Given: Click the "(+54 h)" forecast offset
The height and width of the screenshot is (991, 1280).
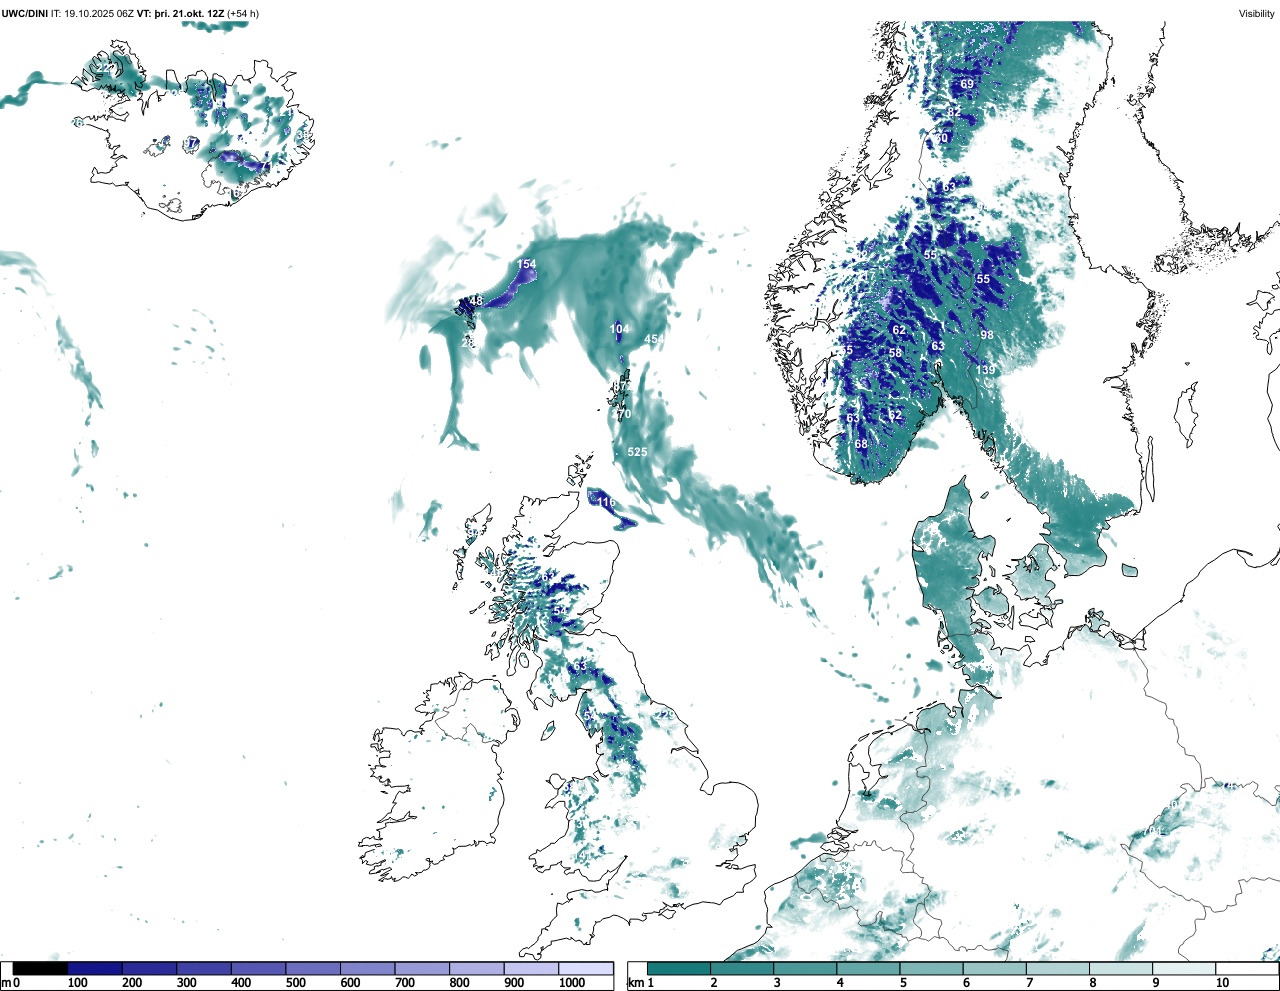Looking at the screenshot, I should pos(243,13).
